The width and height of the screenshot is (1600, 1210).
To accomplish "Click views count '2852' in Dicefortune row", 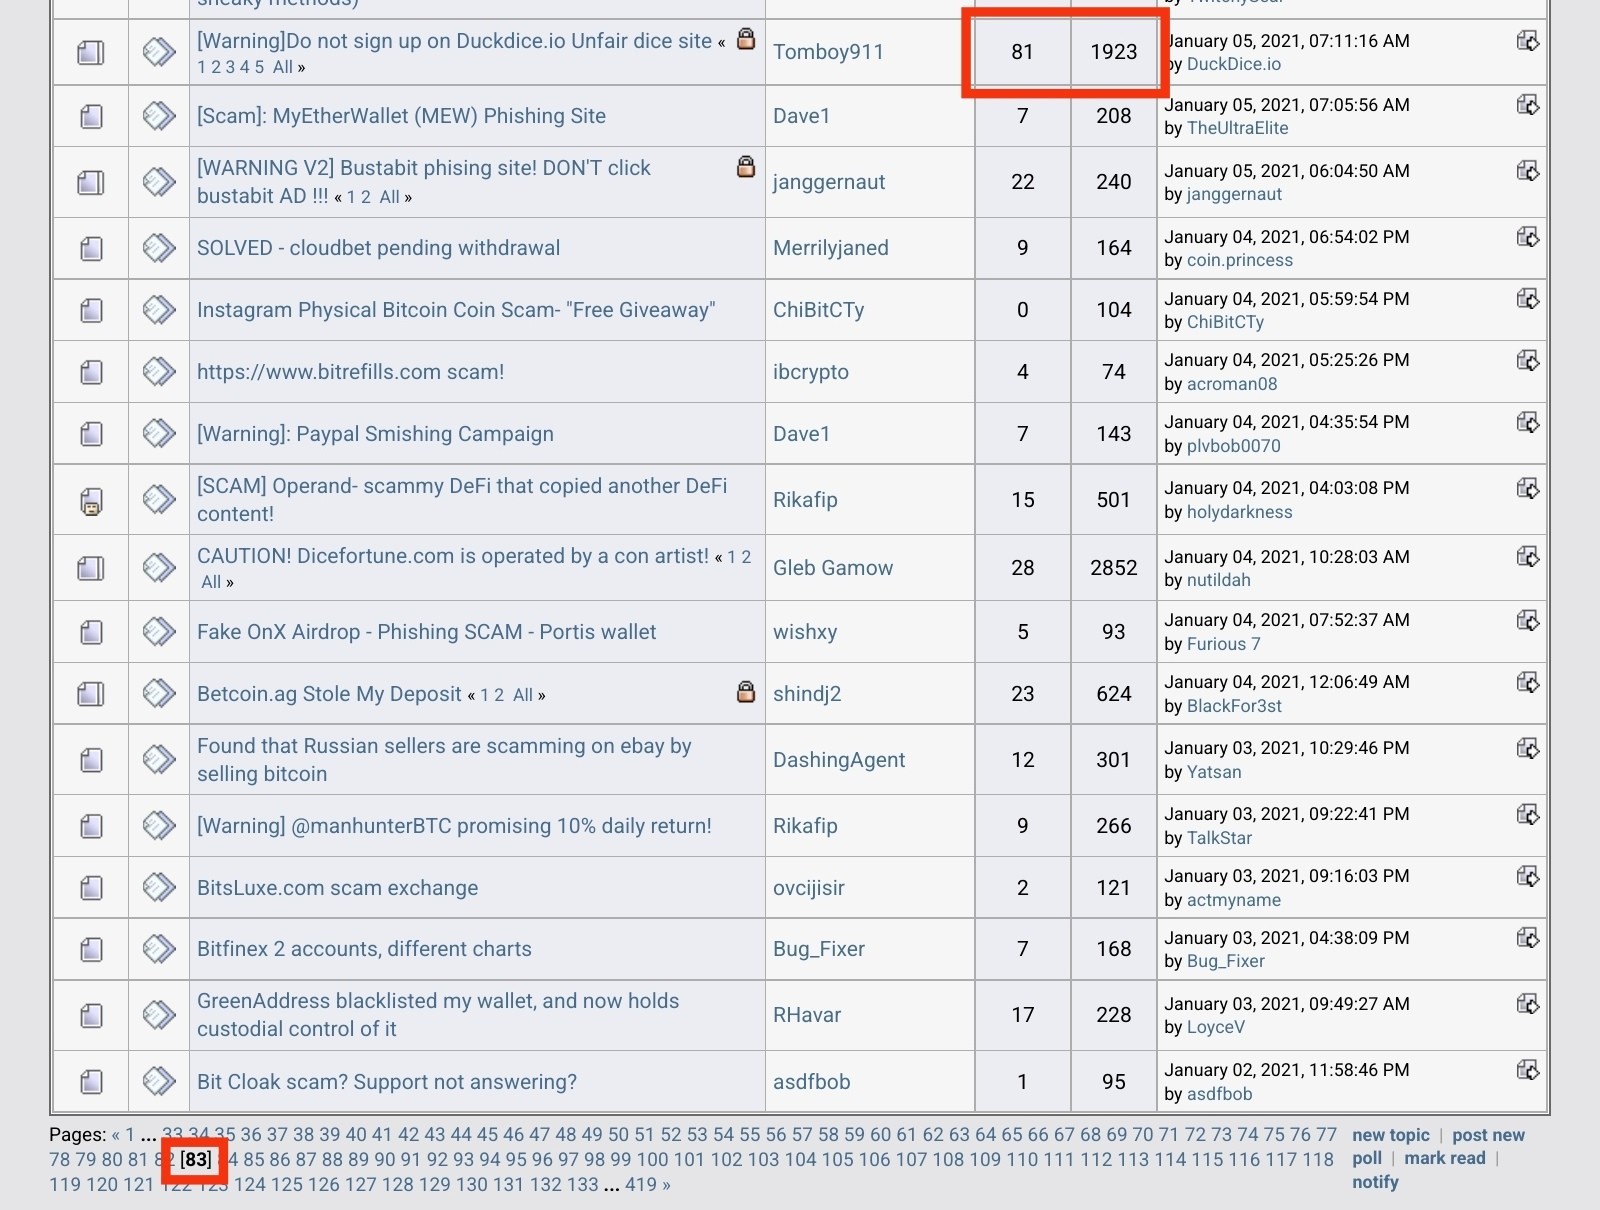I will click(x=1114, y=568).
